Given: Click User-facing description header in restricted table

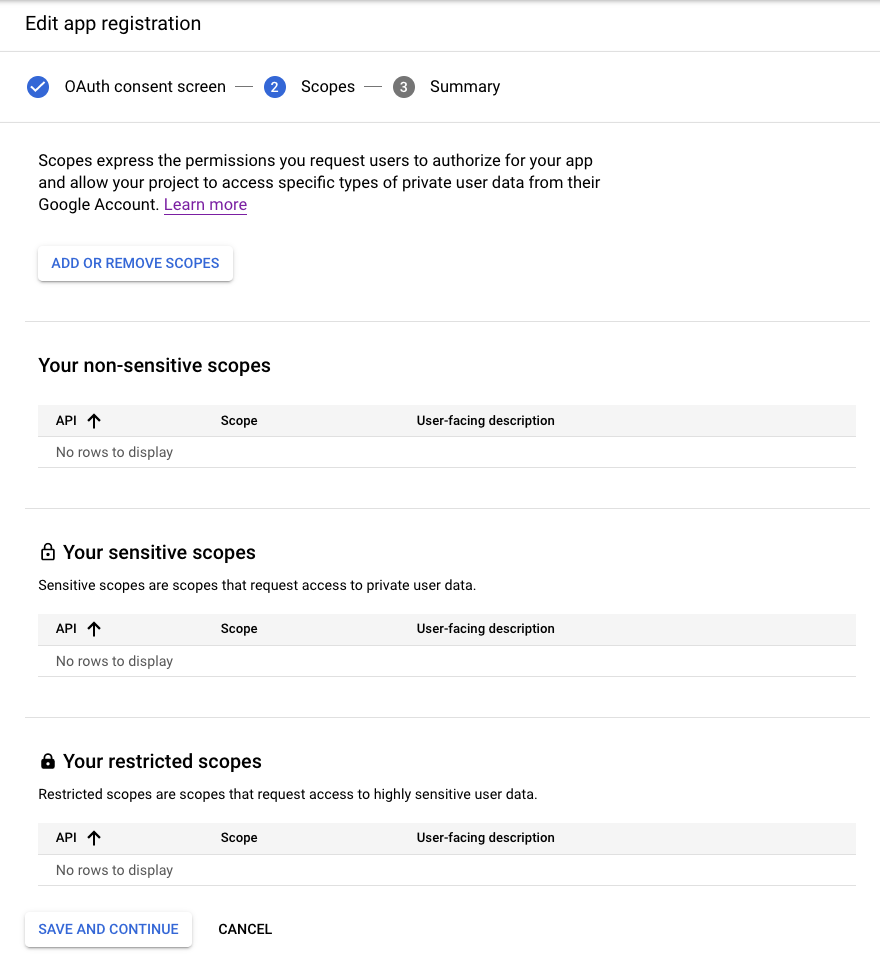Looking at the screenshot, I should point(486,838).
